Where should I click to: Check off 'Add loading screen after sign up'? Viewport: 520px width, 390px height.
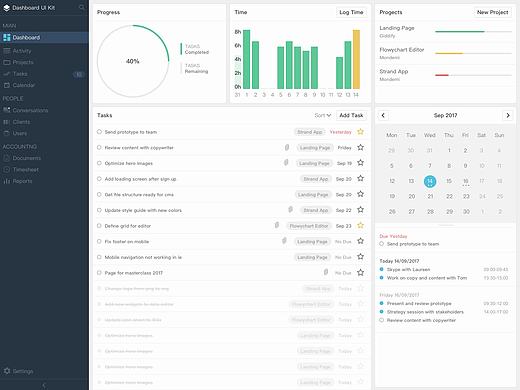(99, 179)
